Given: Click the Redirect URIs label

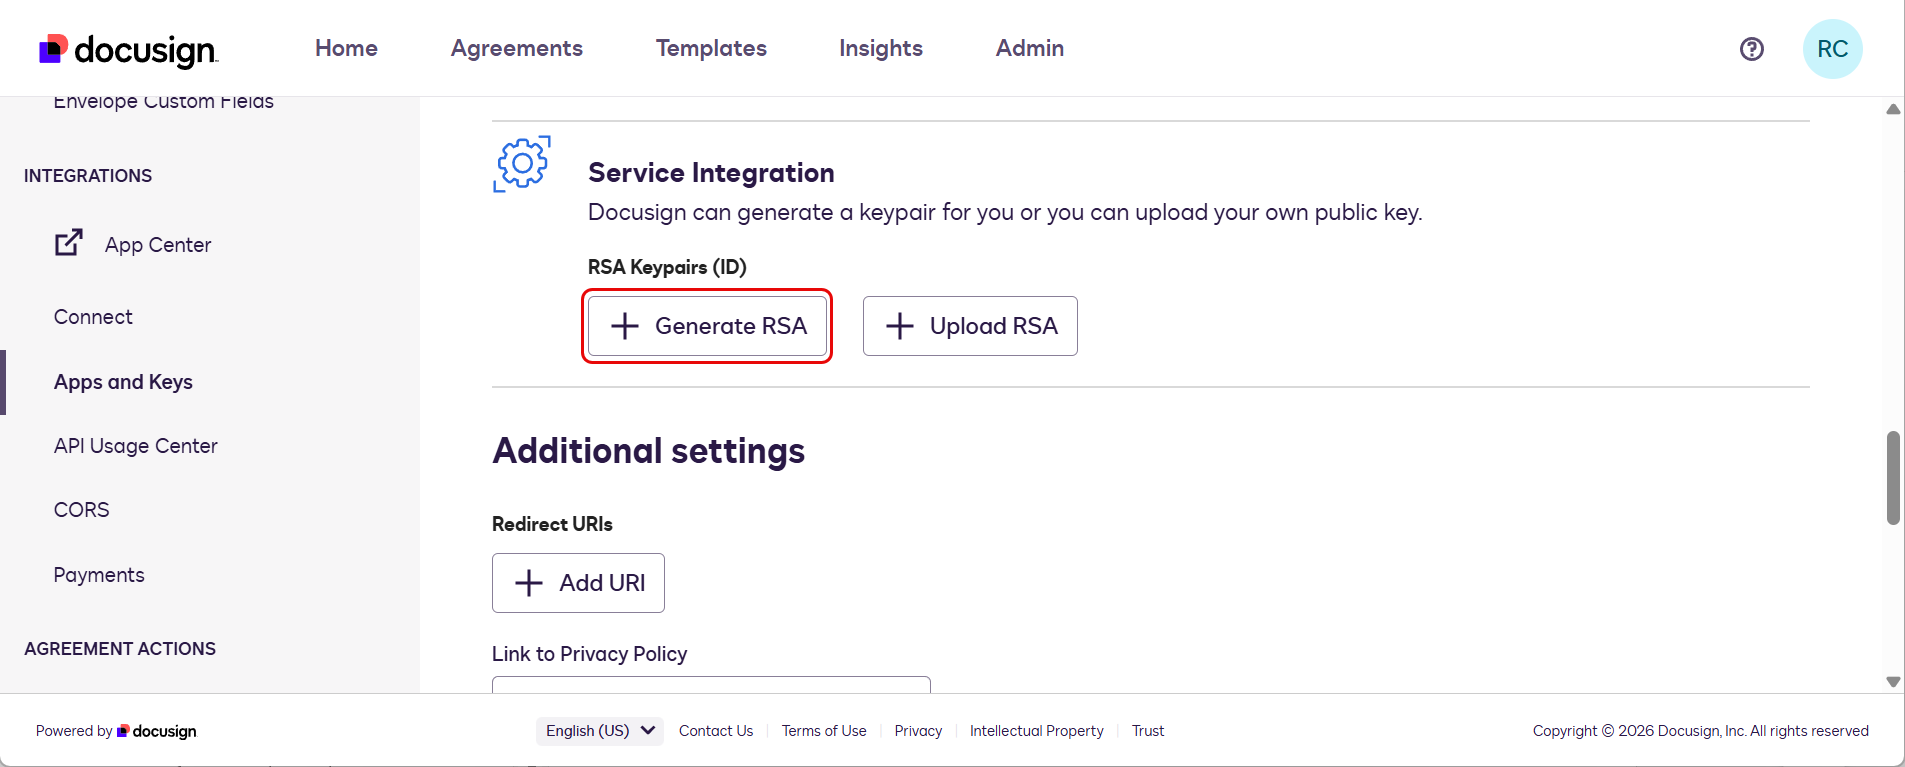Looking at the screenshot, I should (x=552, y=524).
